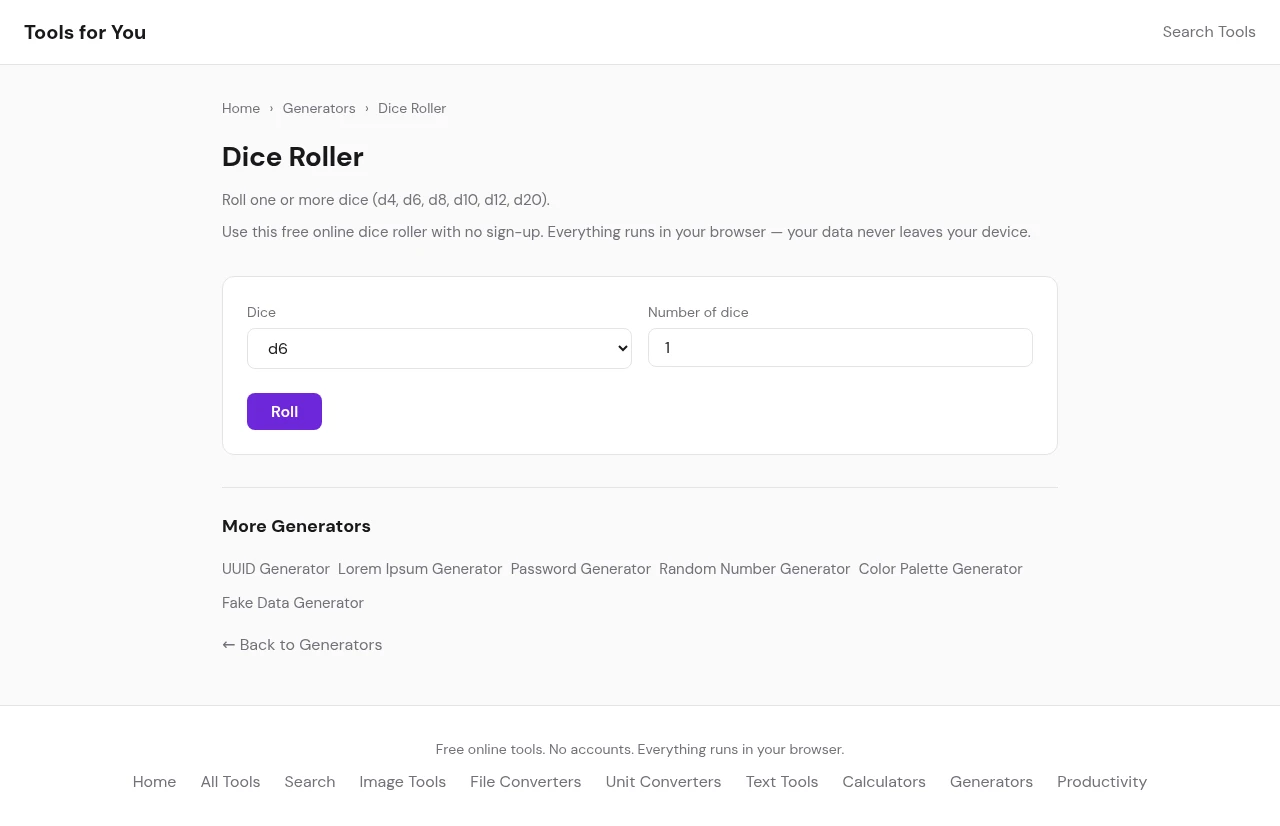Screen dimensions: 1280x826
Task: Open the Lorem Ipsum Generator tool
Action: click(420, 569)
